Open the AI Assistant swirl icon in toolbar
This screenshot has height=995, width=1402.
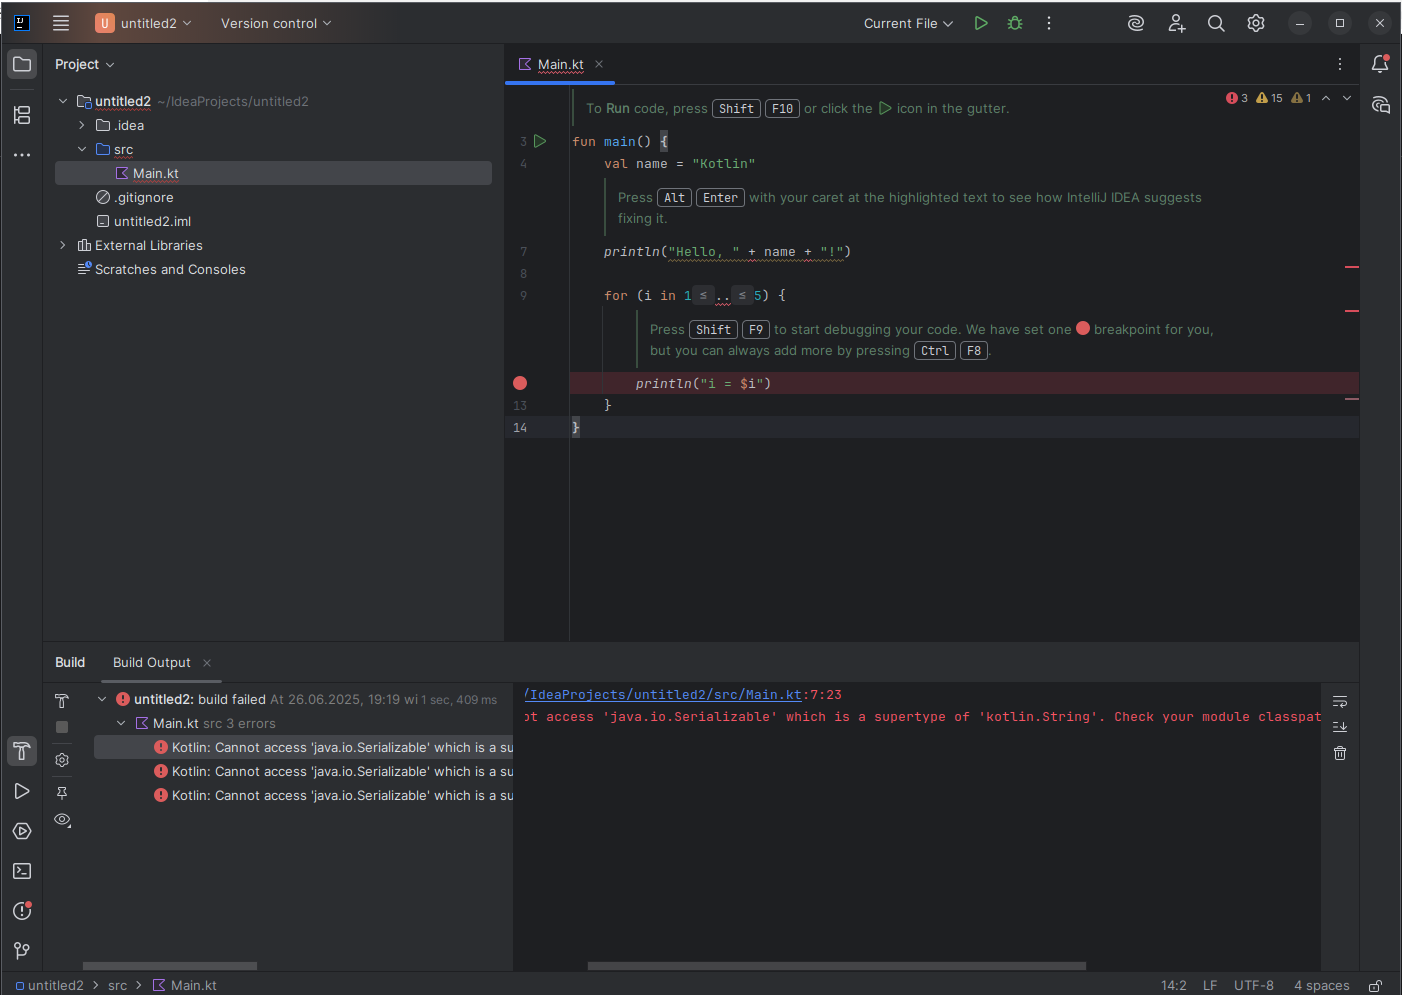tap(1136, 23)
